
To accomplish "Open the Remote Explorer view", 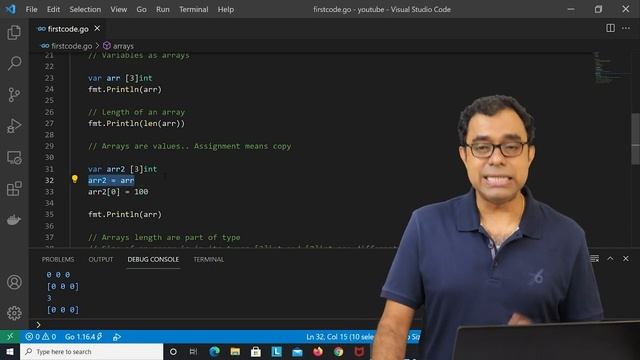I will click(x=14, y=158).
